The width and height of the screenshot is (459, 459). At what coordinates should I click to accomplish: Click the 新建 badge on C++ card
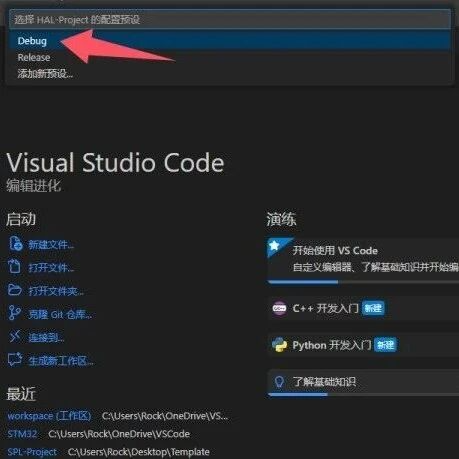point(373,308)
